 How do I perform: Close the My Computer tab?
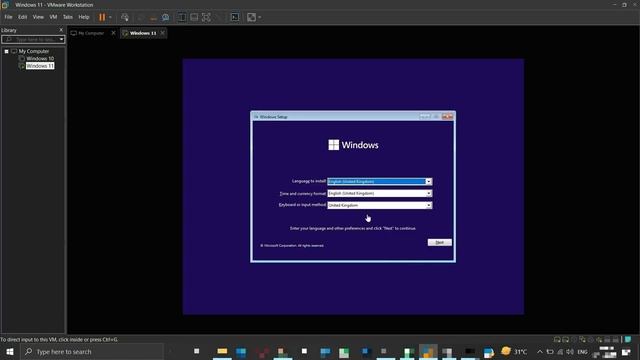(113, 33)
